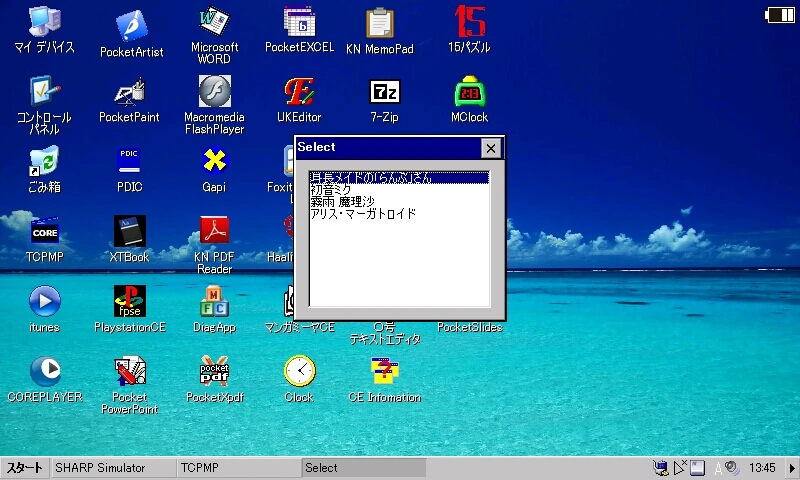
Task: Open the スタート menu
Action: pos(24,468)
